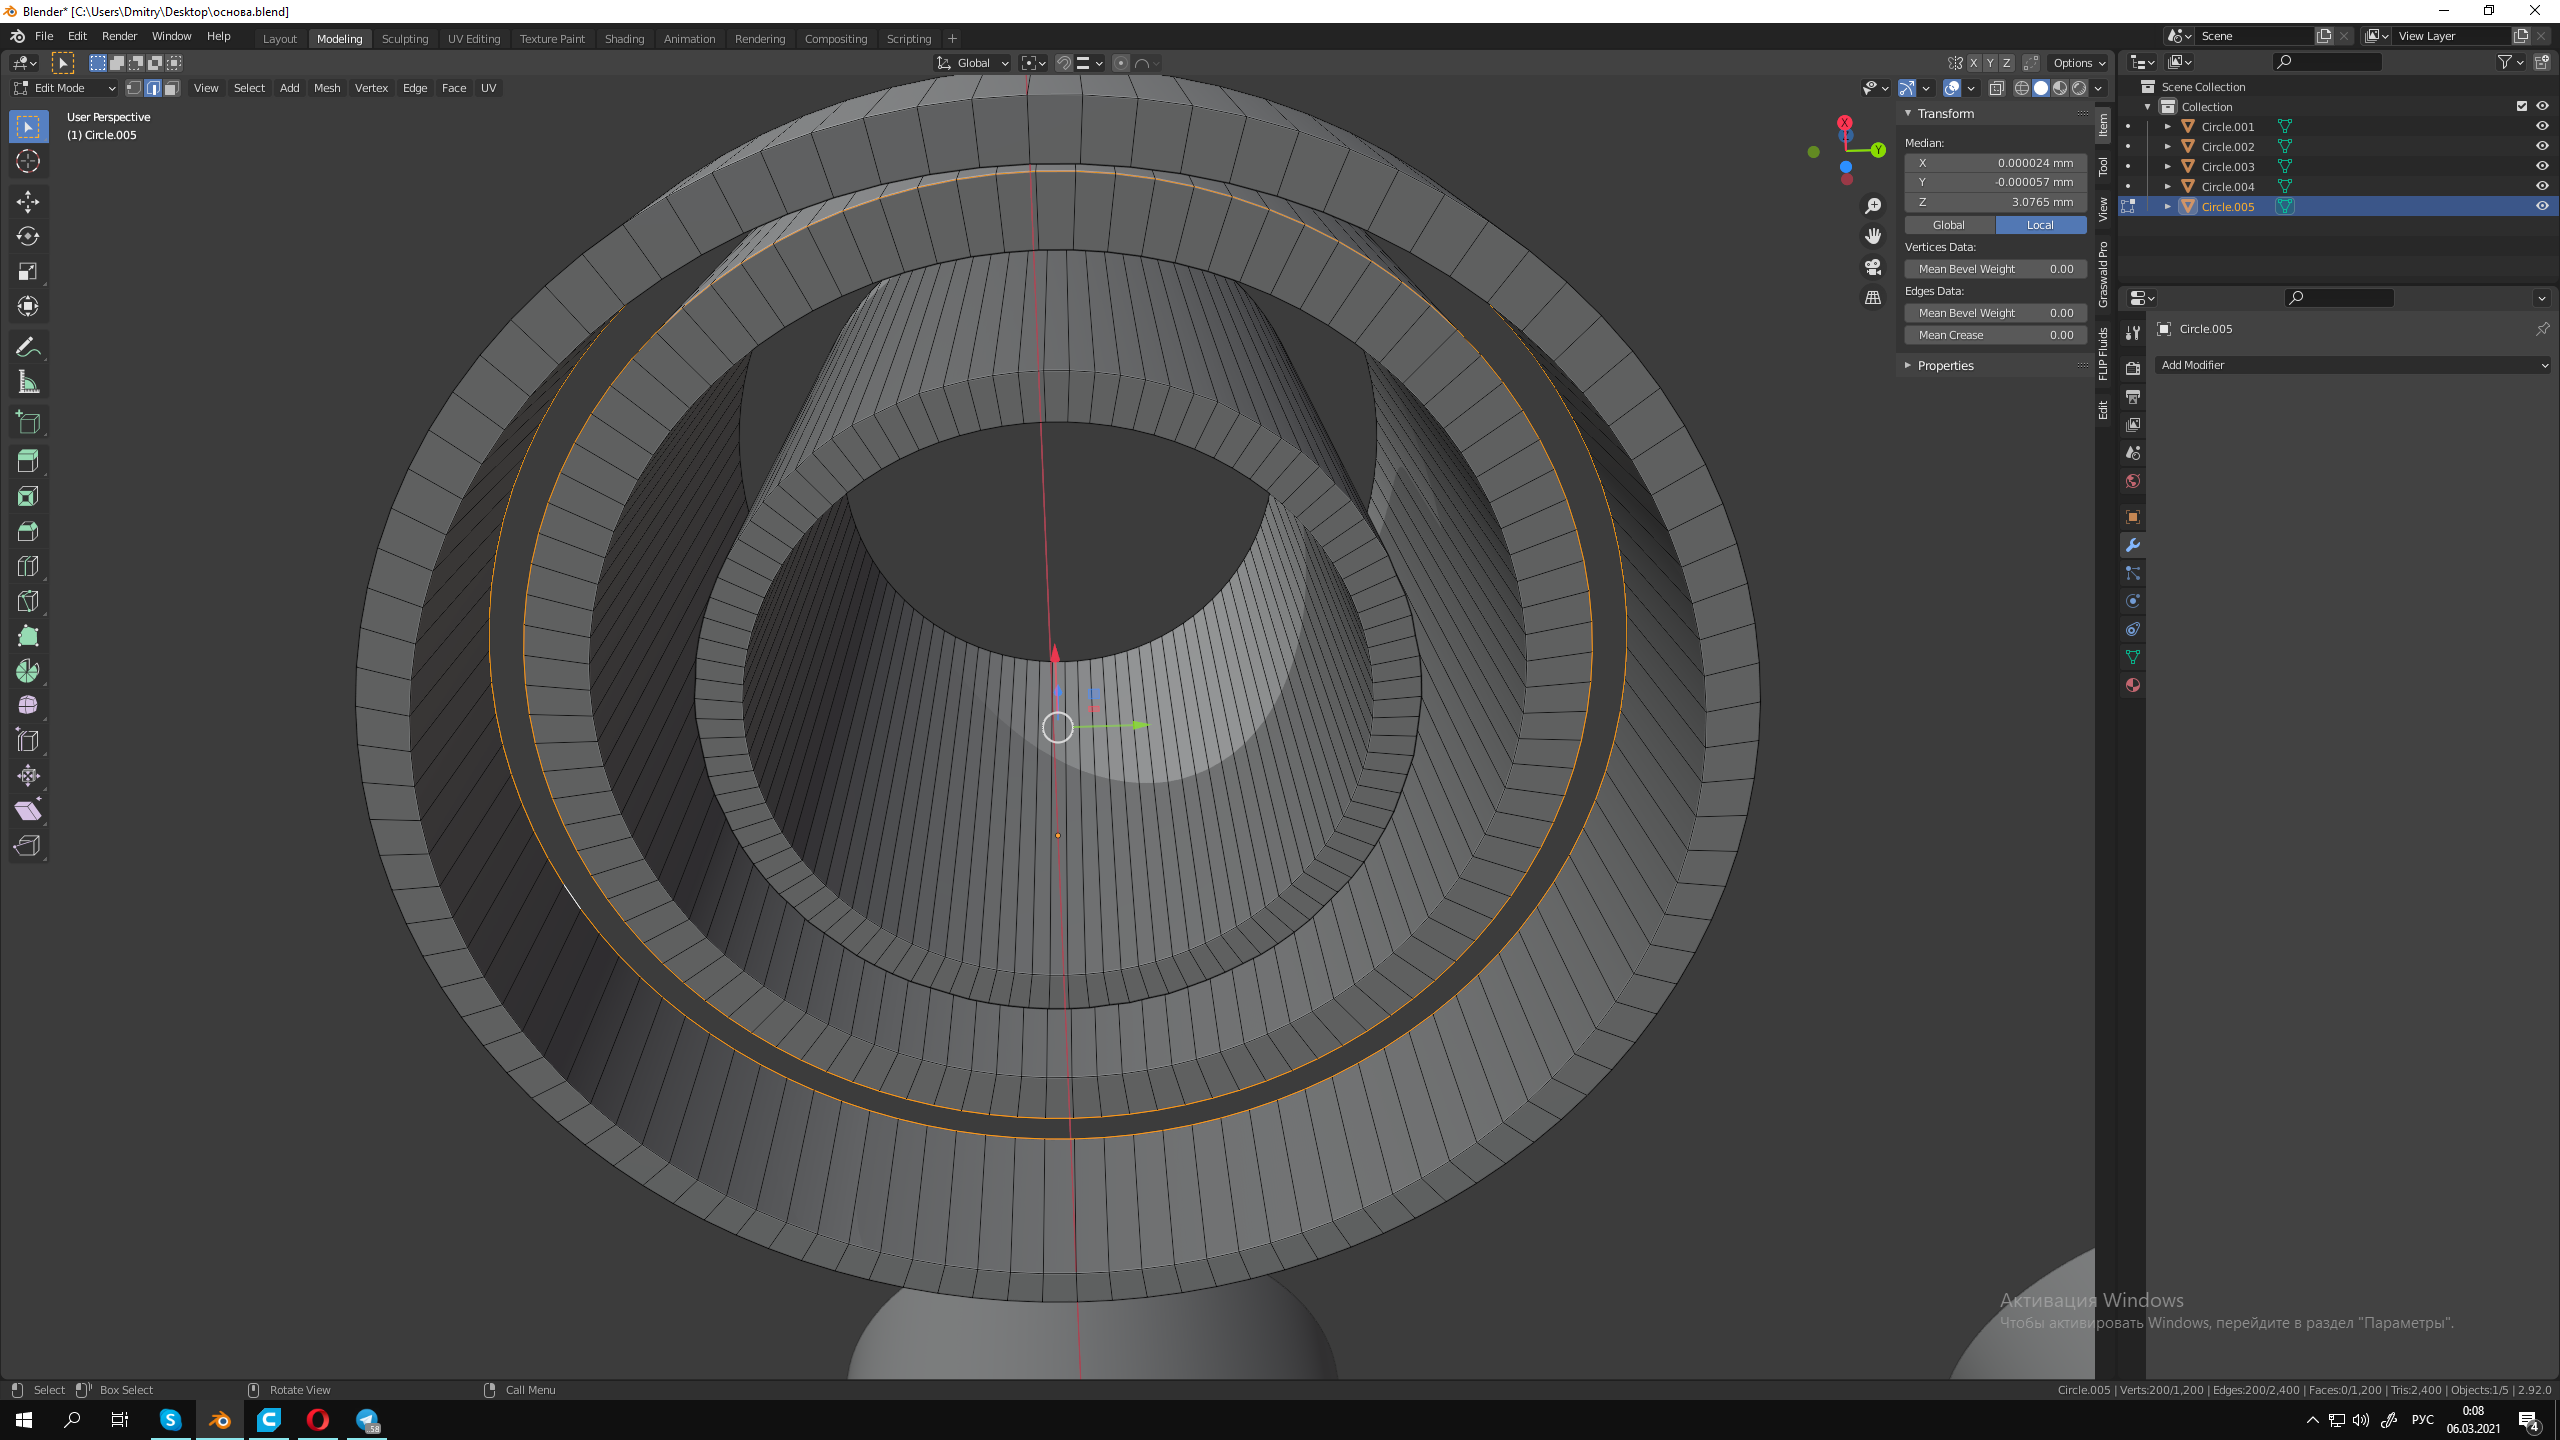The width and height of the screenshot is (2560, 1440).
Task: Open the Tool sidebar tab
Action: (2103, 166)
